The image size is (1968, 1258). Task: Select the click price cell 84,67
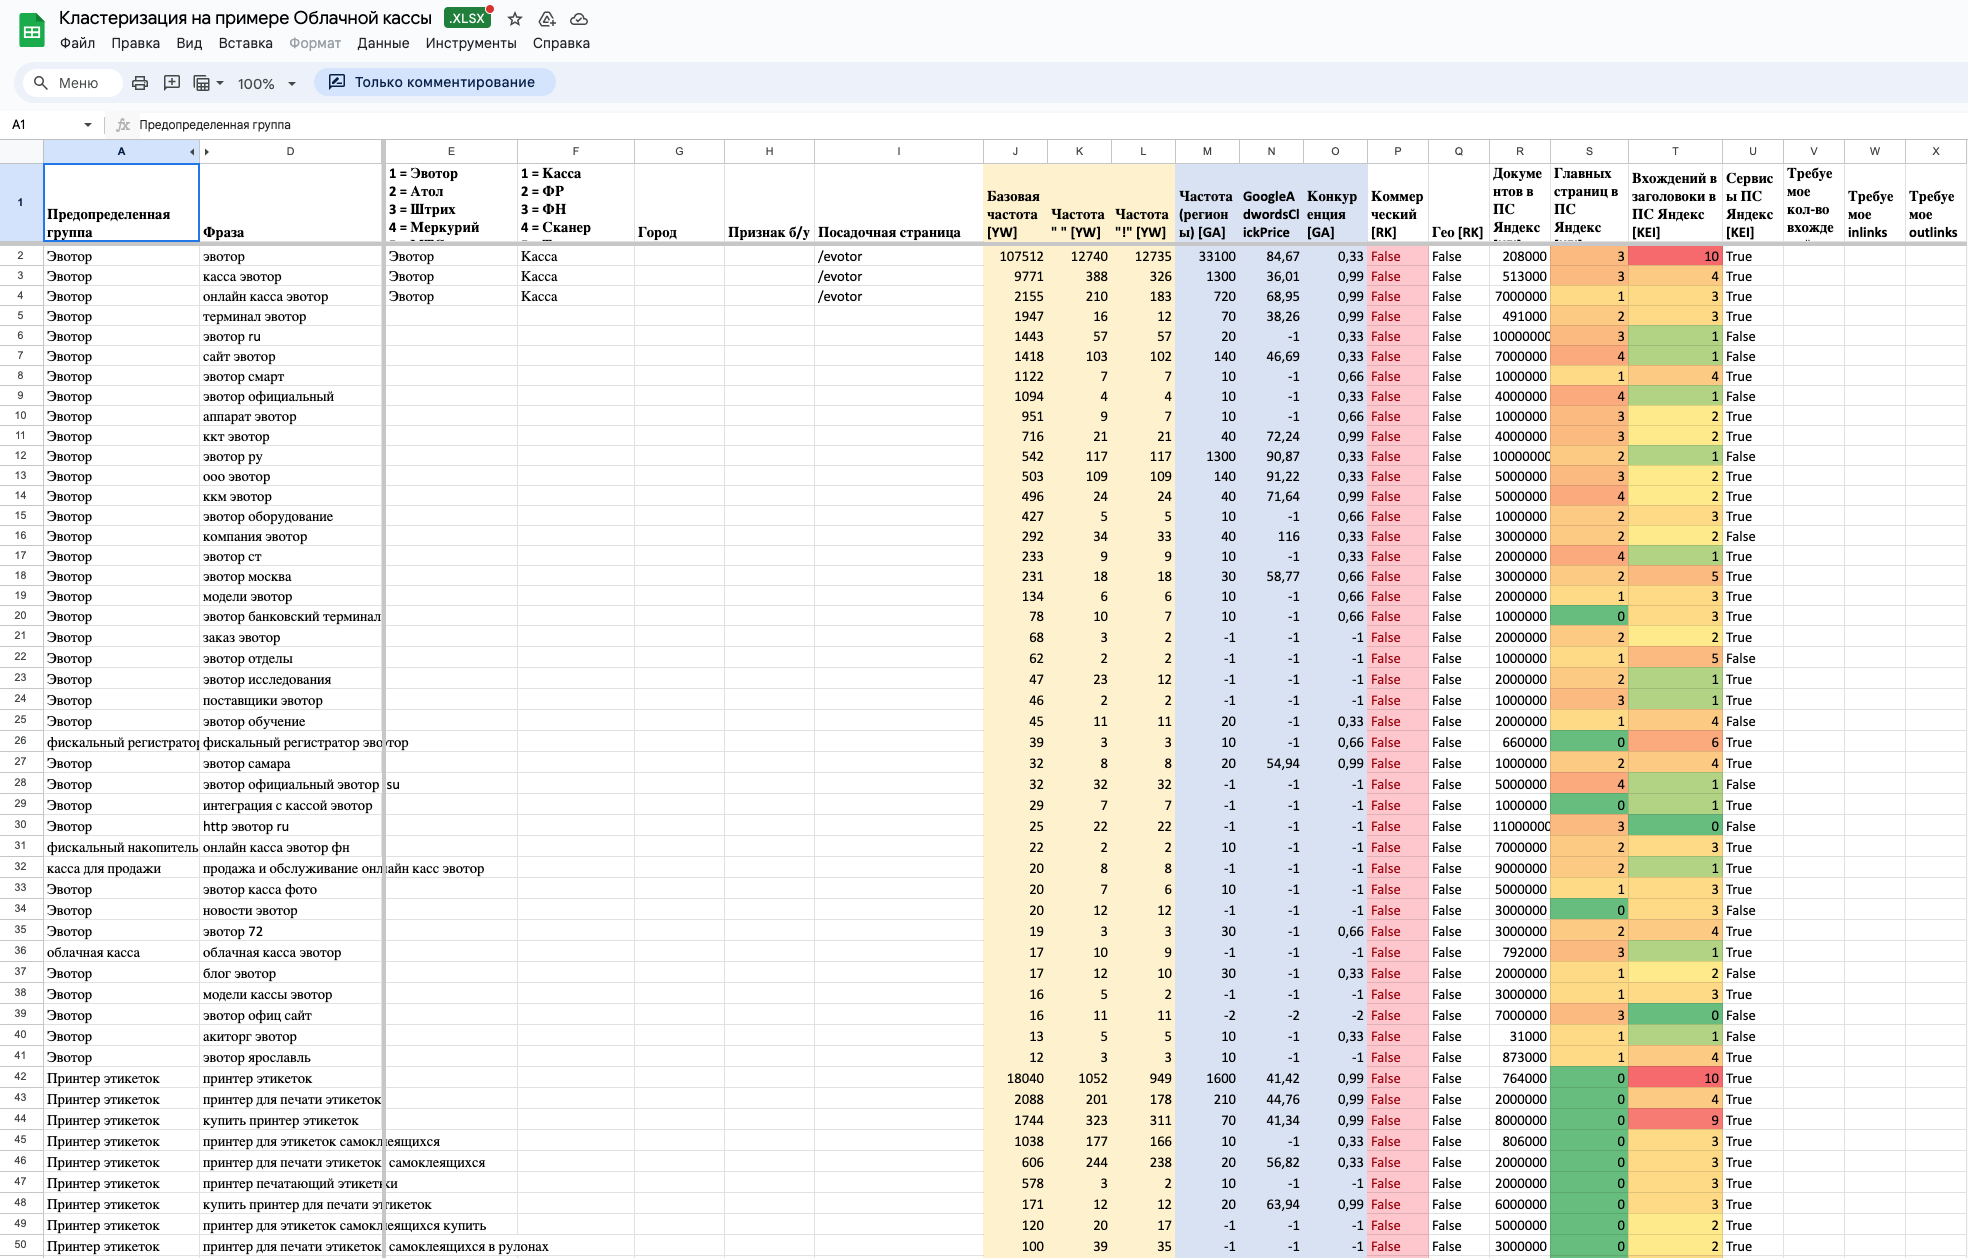point(1271,256)
